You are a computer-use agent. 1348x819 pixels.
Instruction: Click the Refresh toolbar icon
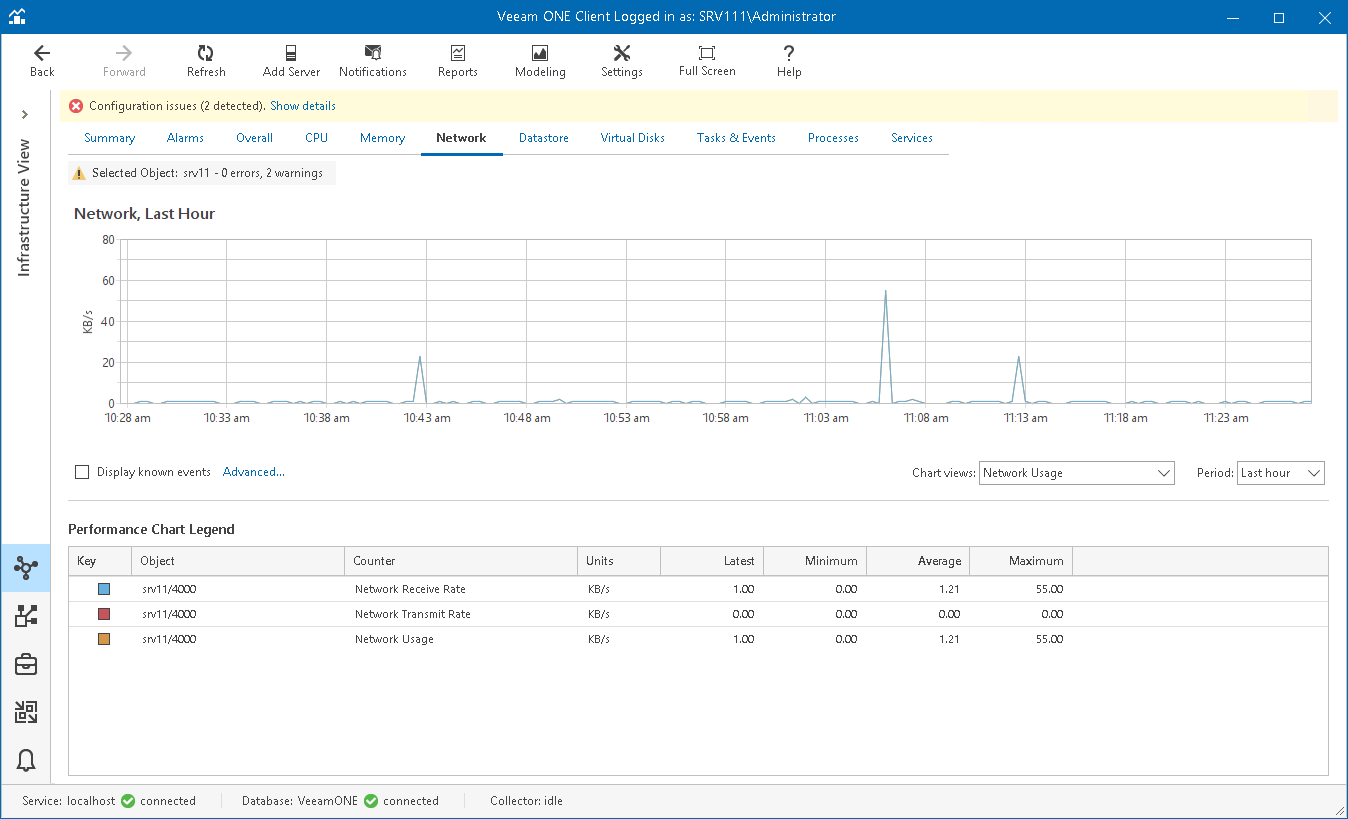point(206,61)
